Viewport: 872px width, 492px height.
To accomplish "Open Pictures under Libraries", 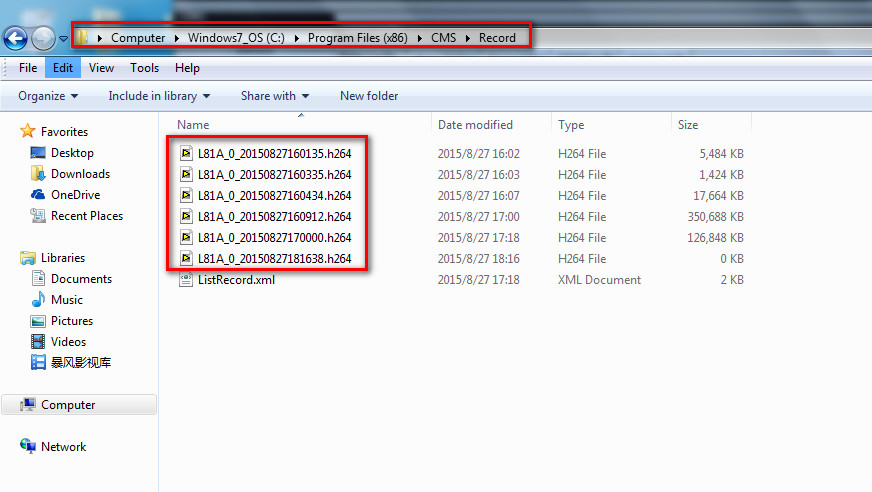I will [72, 321].
